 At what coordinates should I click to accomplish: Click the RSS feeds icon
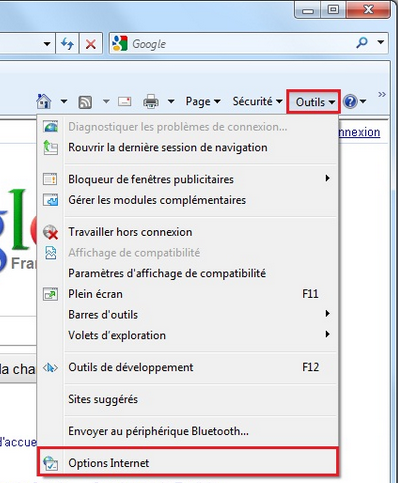pos(85,102)
